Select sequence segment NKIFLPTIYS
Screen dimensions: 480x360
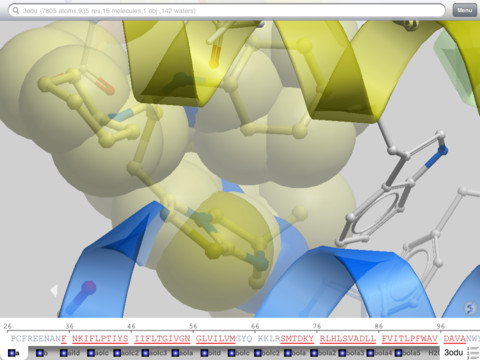100,339
